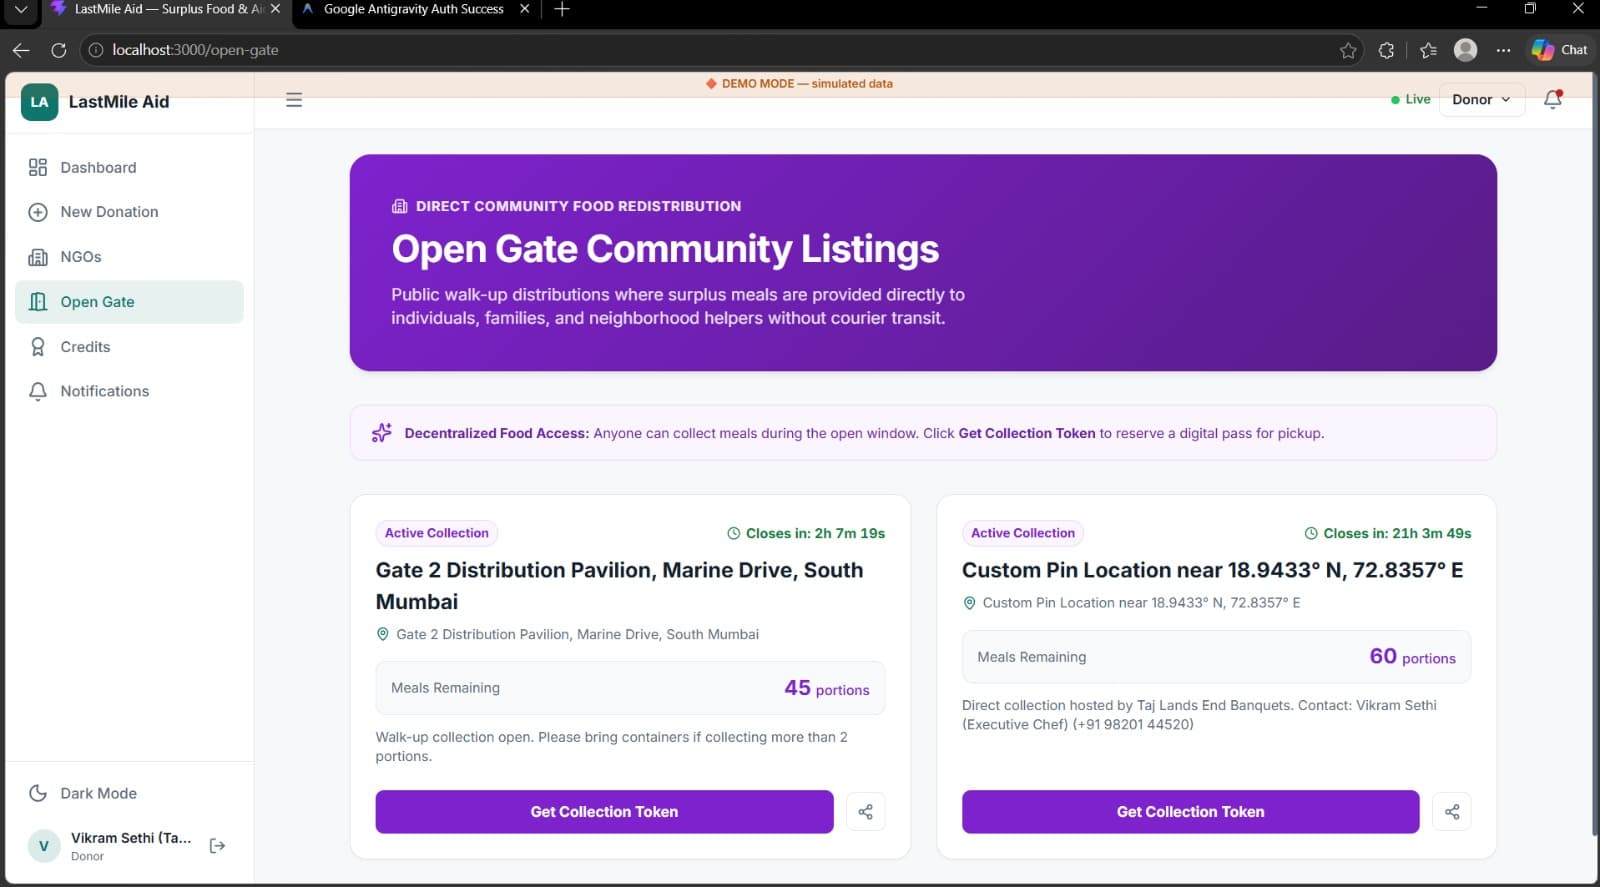This screenshot has height=887, width=1600.
Task: Open the Credits page
Action: click(x=129, y=347)
